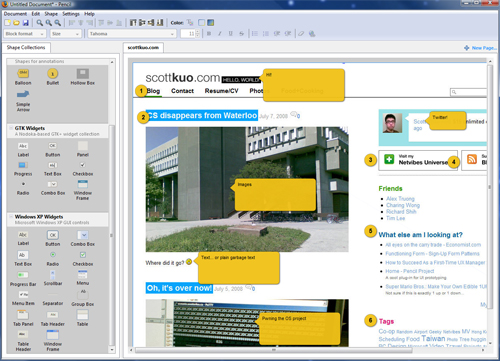The height and width of the screenshot is (361, 500).
Task: Open the Block format dropdown
Action: 24,34
